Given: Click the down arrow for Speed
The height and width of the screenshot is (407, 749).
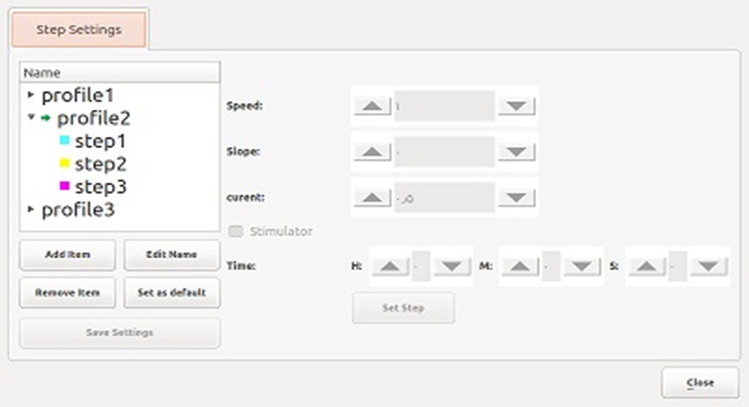Looking at the screenshot, I should [x=516, y=107].
